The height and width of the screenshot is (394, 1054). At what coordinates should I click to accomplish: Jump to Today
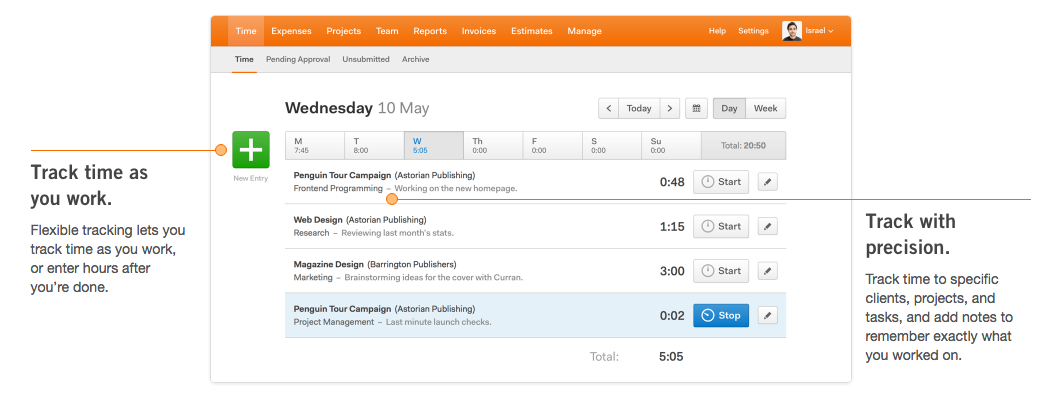coord(639,108)
